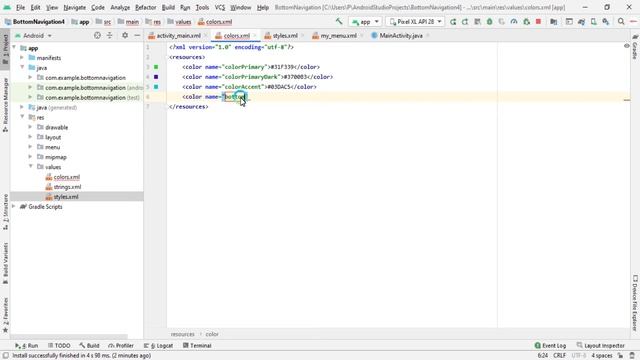This screenshot has width=640, height=360.
Task: Toggle the Device File Explorer side panel
Action: pyautogui.click(x=635, y=302)
